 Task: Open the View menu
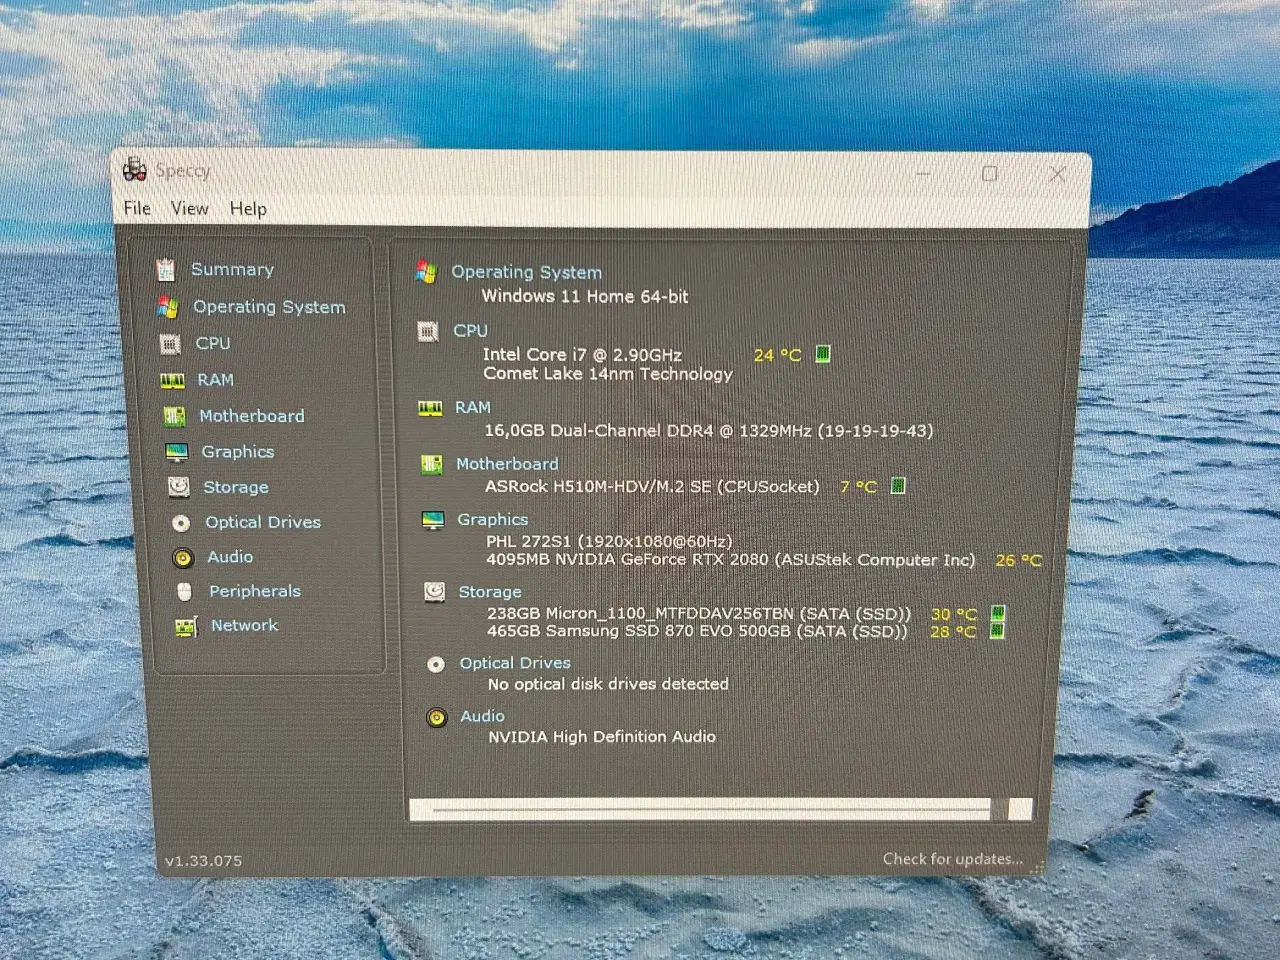click(189, 208)
